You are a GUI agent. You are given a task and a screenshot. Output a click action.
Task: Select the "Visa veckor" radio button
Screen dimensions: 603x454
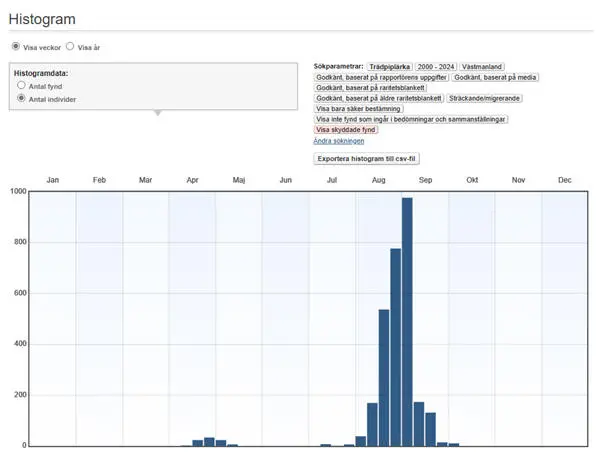pyautogui.click(x=15, y=46)
